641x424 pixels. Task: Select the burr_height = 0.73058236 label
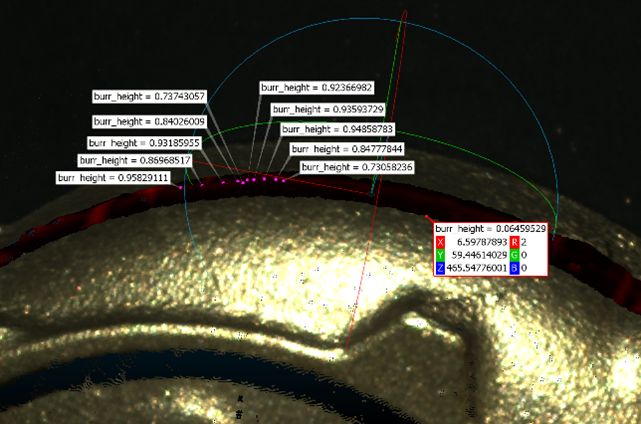pyautogui.click(x=357, y=167)
